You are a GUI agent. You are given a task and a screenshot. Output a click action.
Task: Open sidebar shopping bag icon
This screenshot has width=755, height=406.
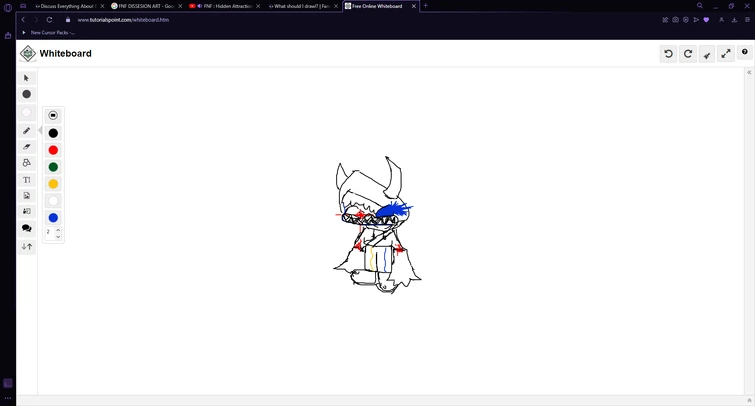click(8, 36)
